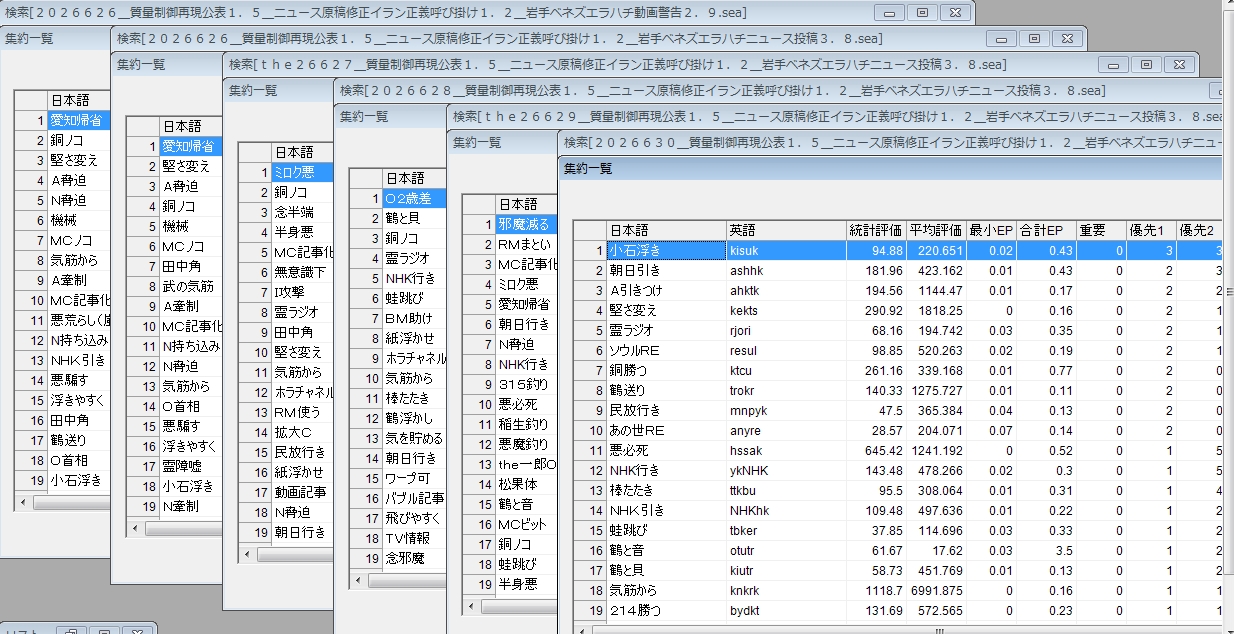Sort by the 統計評価 column header

[x=876, y=230]
